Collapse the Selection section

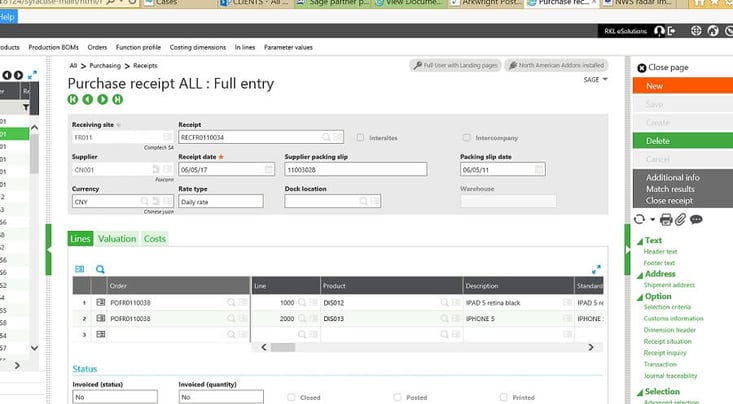point(640,393)
